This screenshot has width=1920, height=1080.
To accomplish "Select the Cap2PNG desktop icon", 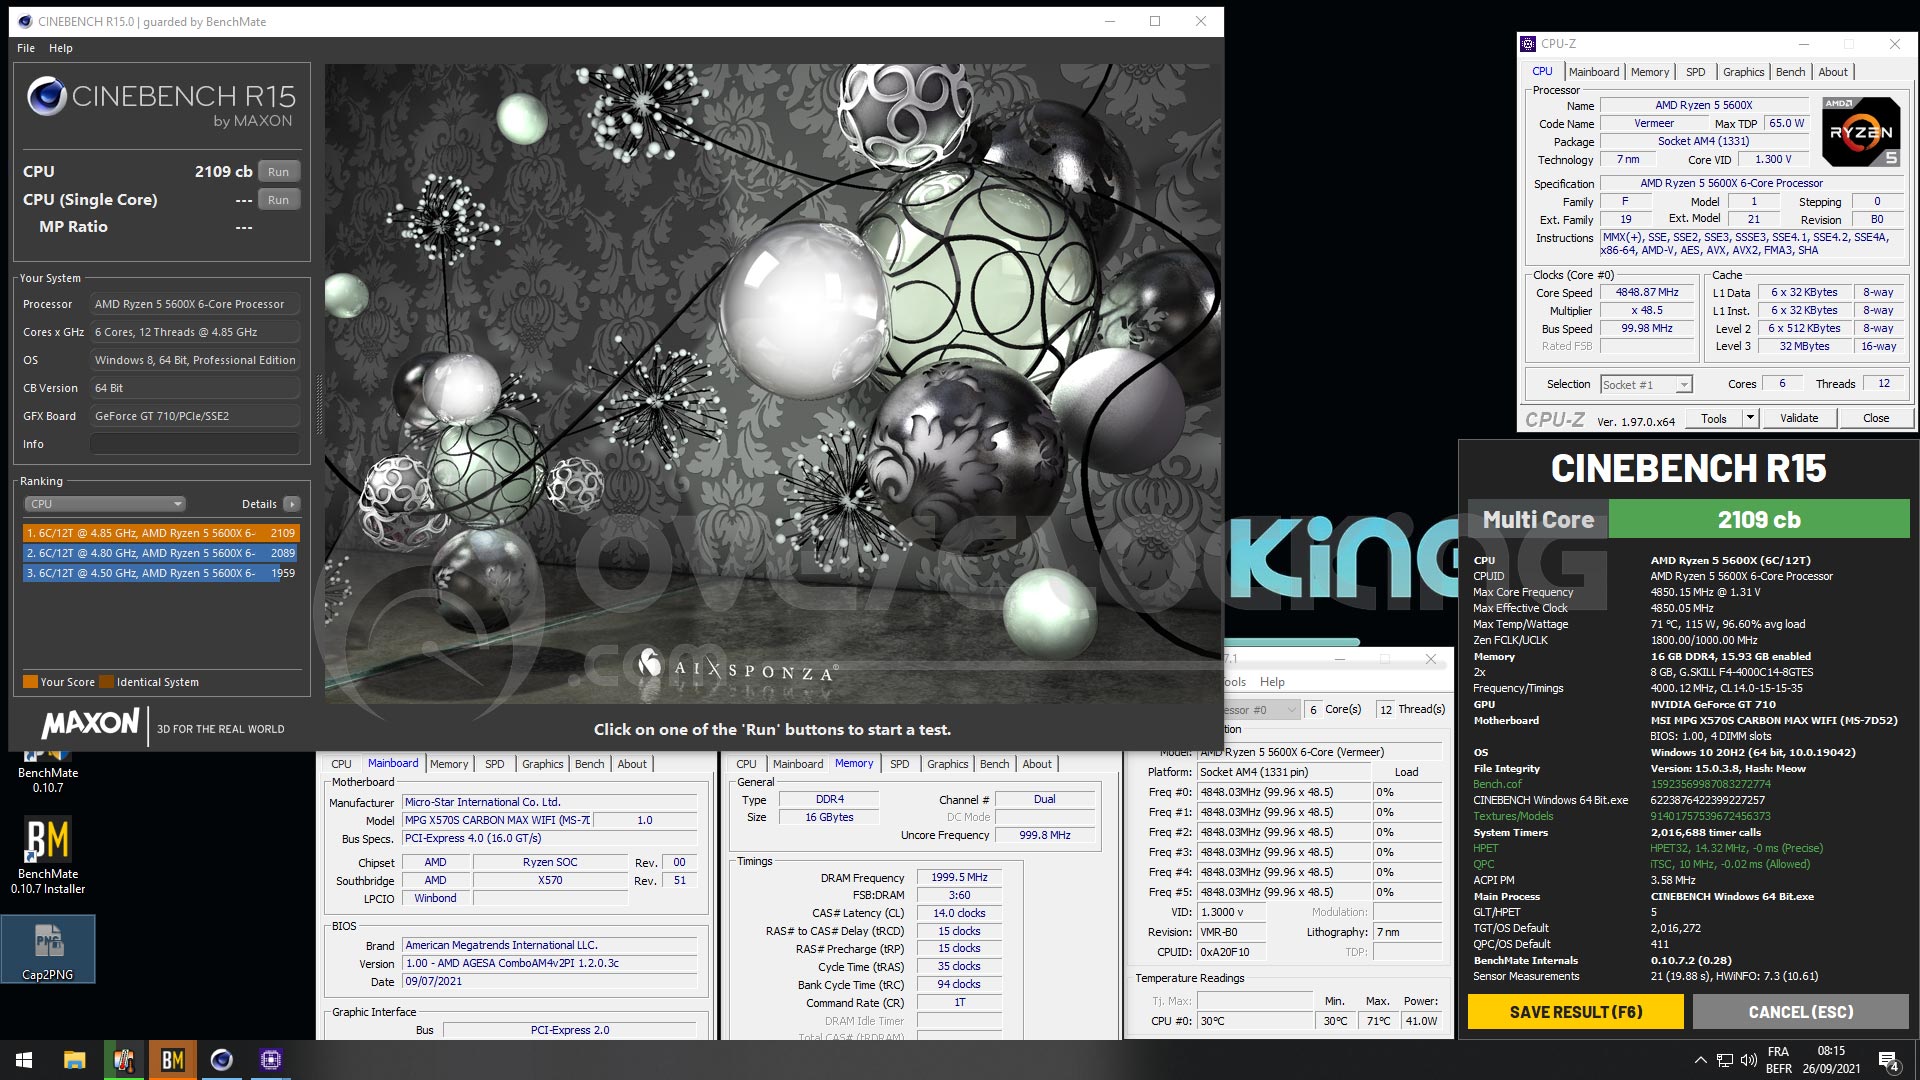I will [x=48, y=949].
